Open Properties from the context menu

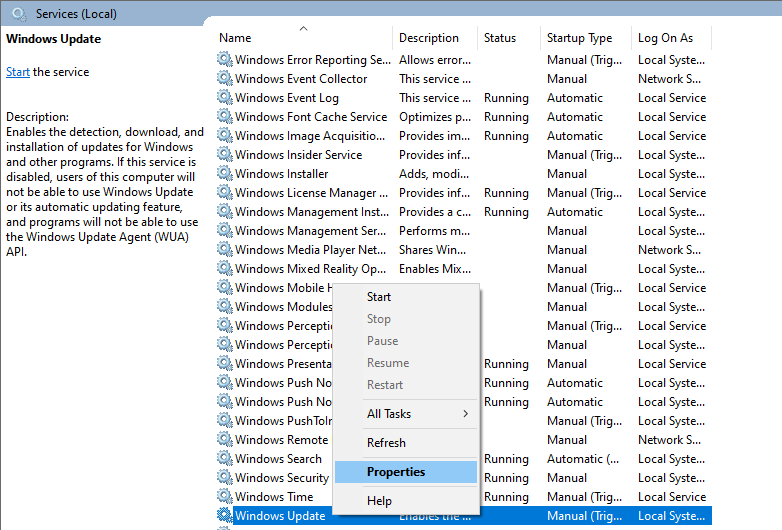click(406, 472)
